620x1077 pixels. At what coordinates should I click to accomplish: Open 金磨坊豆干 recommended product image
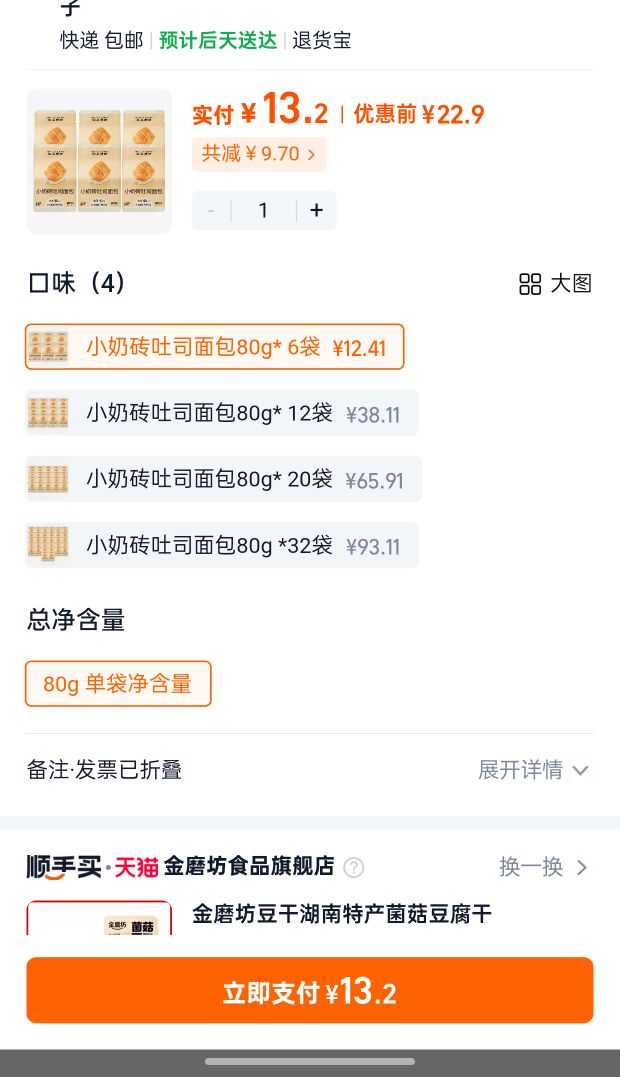pos(100,918)
